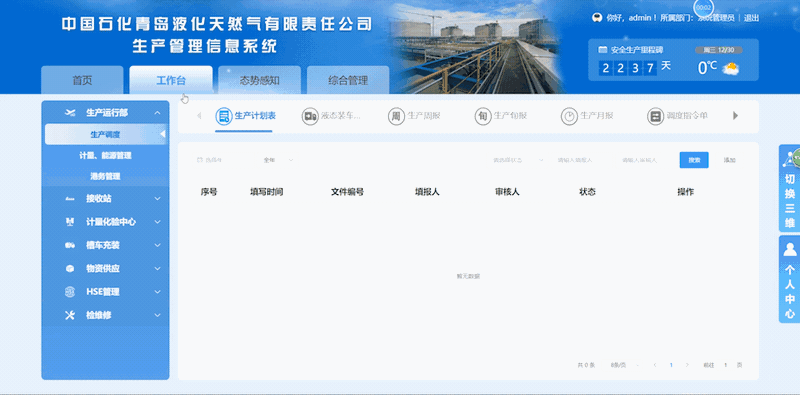Click the calendar icon beside 安全生产里程碑
The height and width of the screenshot is (395, 800).
click(603, 50)
